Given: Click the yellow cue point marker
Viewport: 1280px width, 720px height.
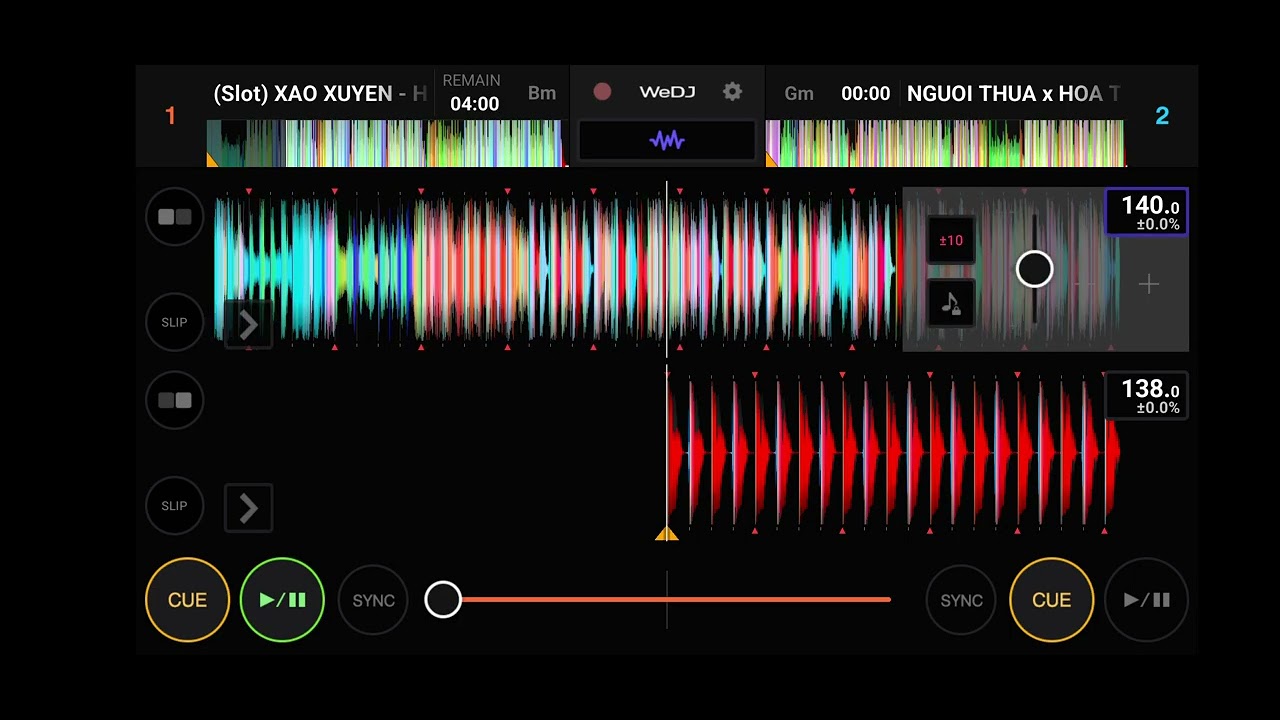Looking at the screenshot, I should tap(666, 534).
